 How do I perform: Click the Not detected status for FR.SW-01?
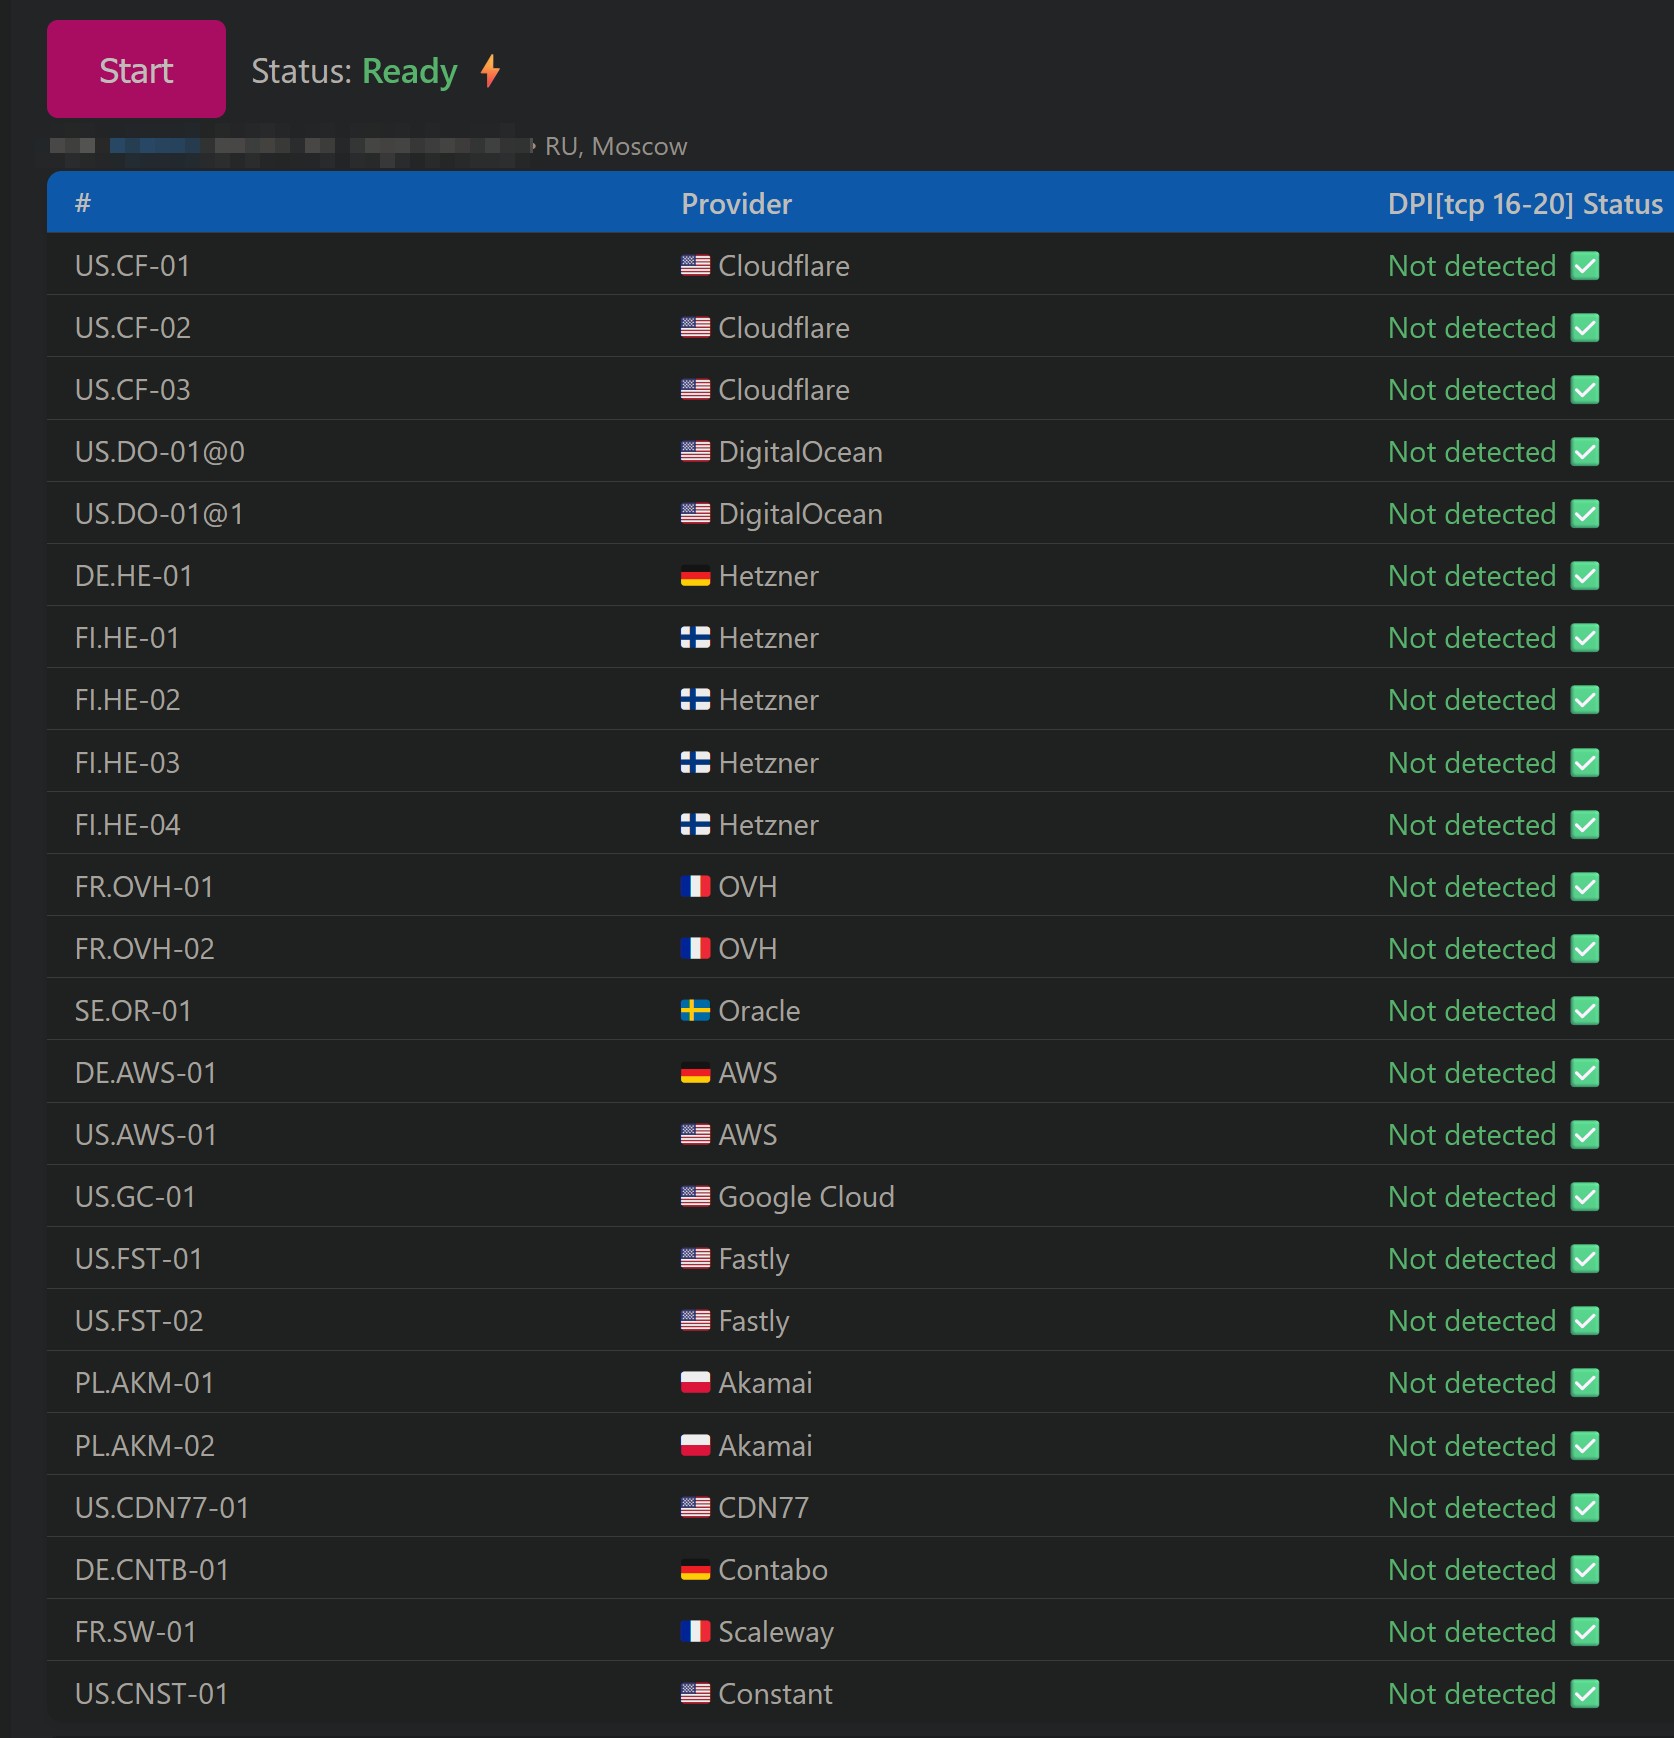click(1471, 1632)
